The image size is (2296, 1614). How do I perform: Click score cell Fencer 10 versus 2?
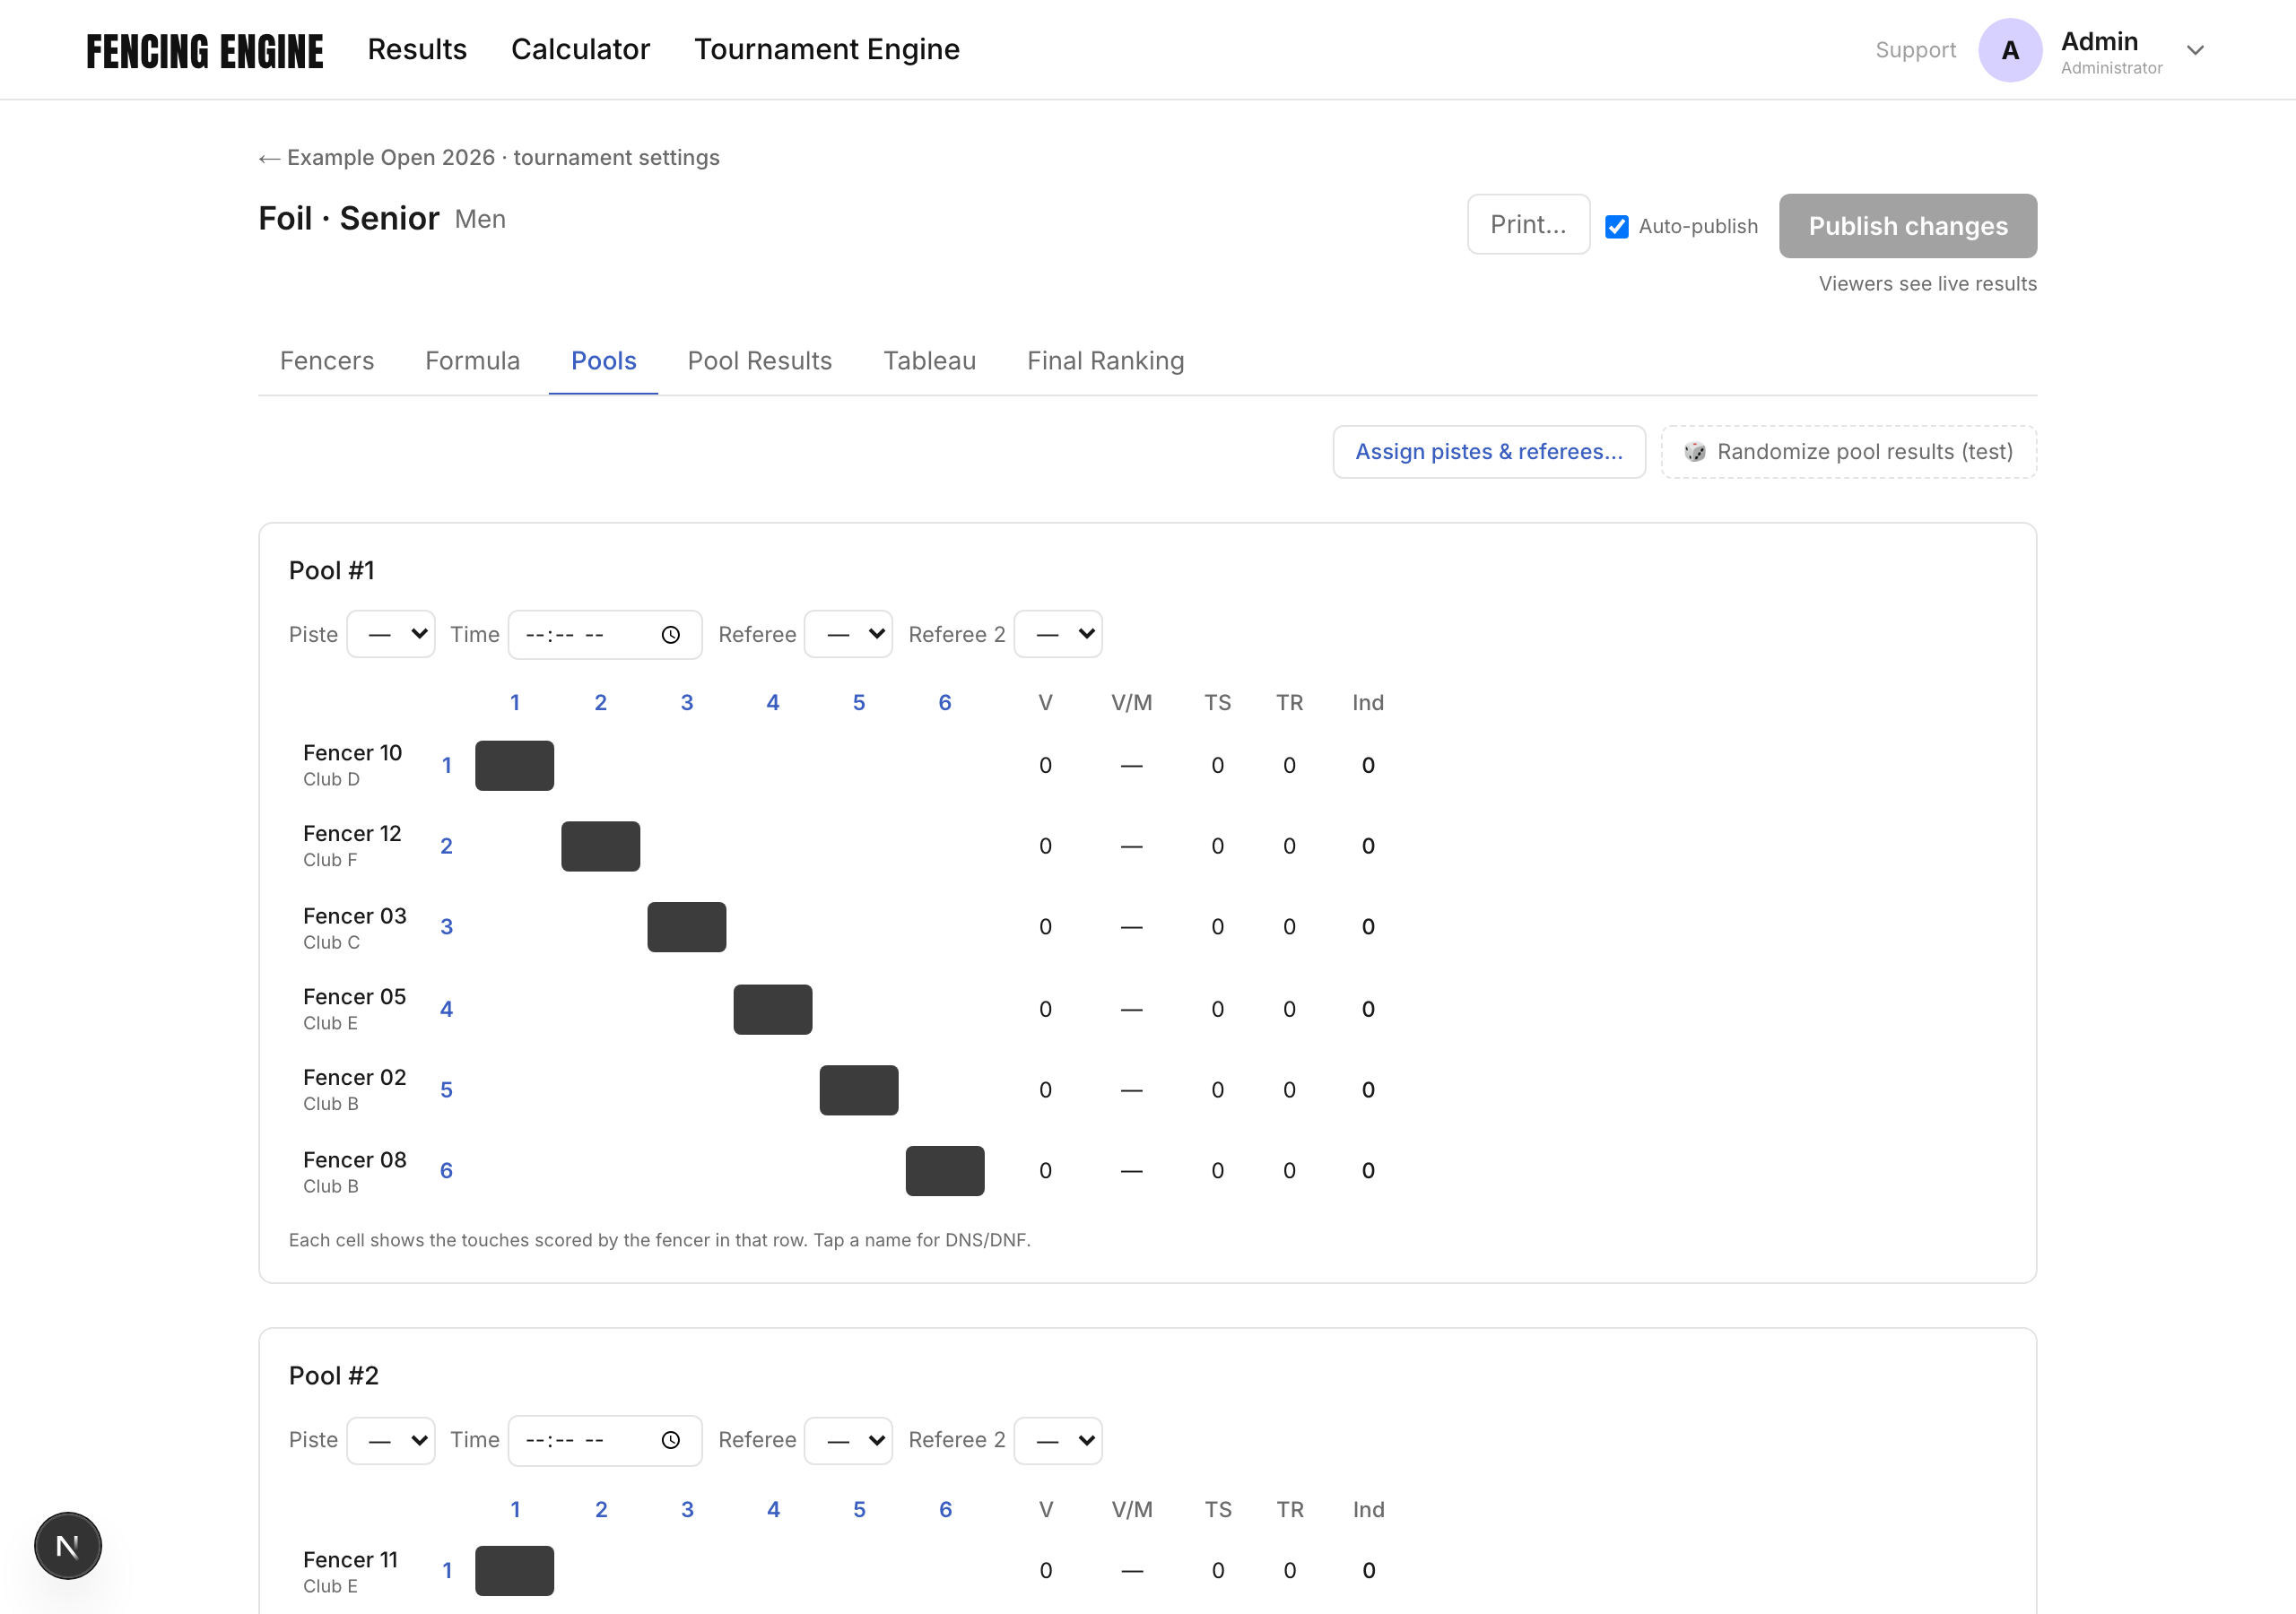[601, 766]
